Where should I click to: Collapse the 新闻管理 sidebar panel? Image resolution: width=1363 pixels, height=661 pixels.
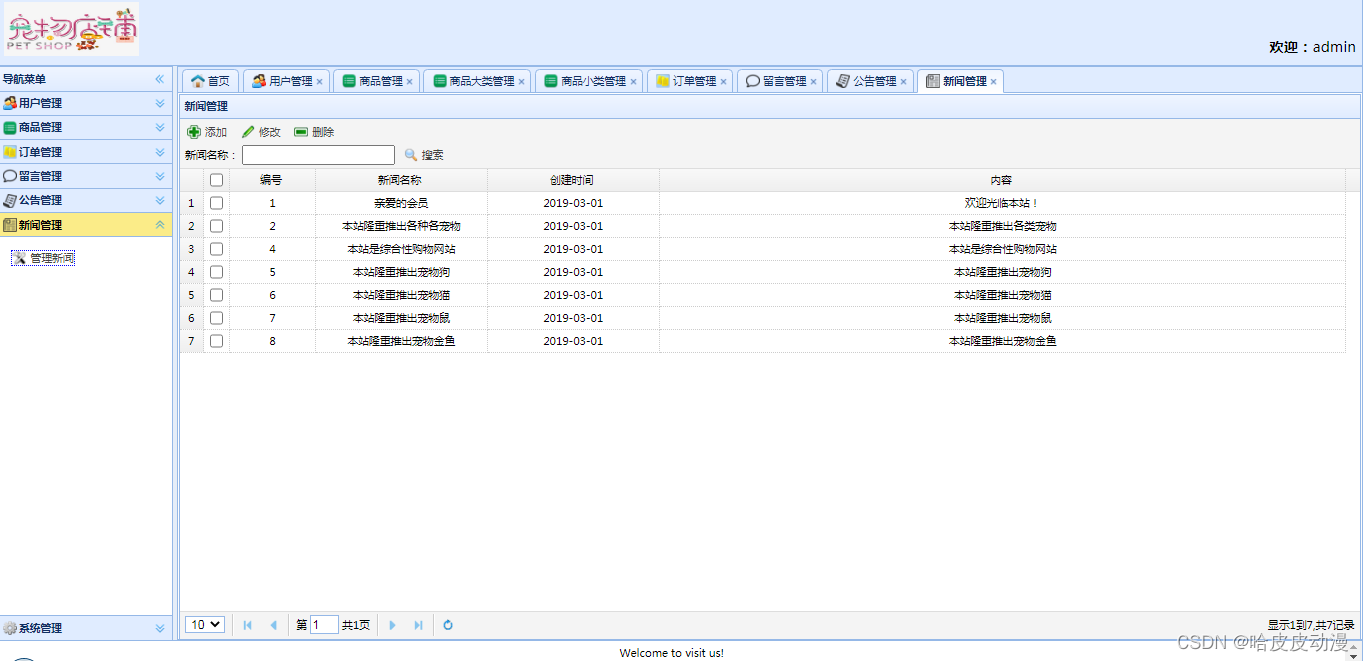pos(160,225)
